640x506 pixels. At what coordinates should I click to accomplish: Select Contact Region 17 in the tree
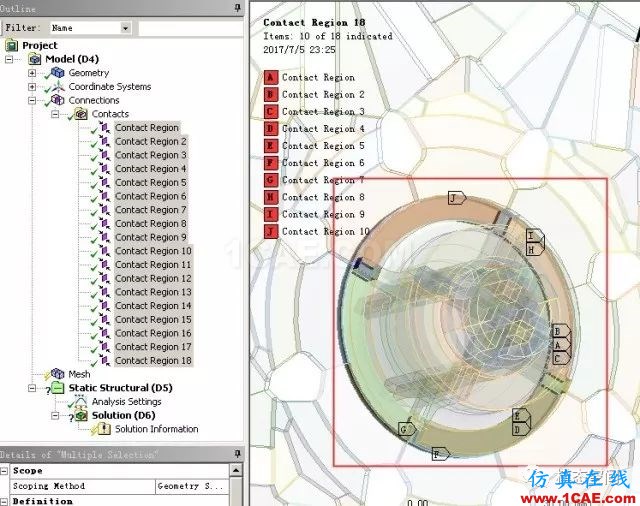click(153, 347)
